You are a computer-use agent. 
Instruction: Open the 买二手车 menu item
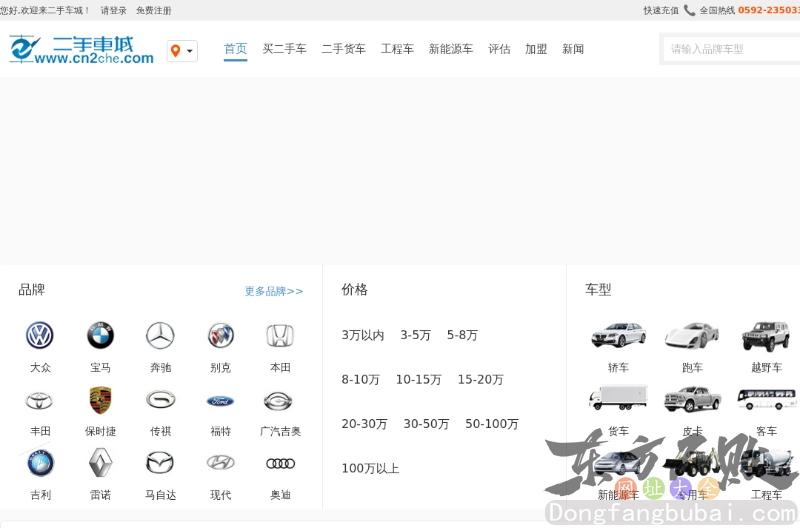[284, 49]
